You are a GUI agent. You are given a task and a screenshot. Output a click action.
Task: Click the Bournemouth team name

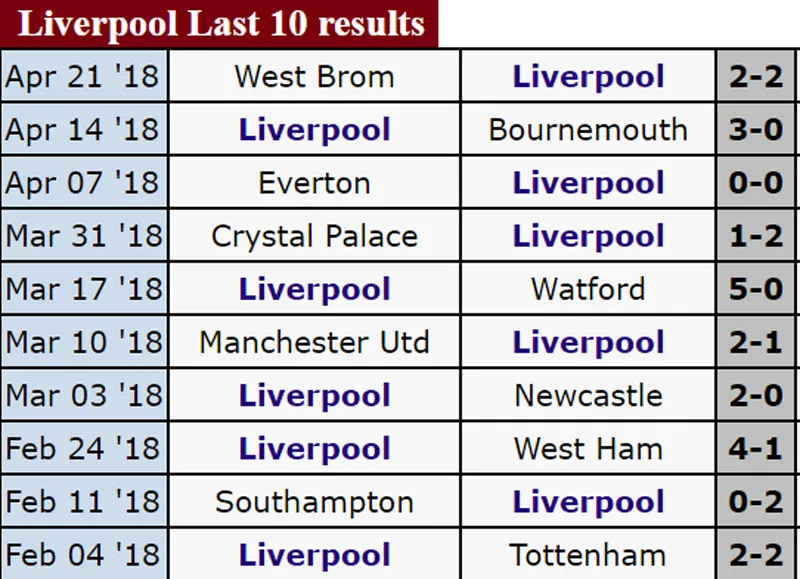pyautogui.click(x=588, y=130)
